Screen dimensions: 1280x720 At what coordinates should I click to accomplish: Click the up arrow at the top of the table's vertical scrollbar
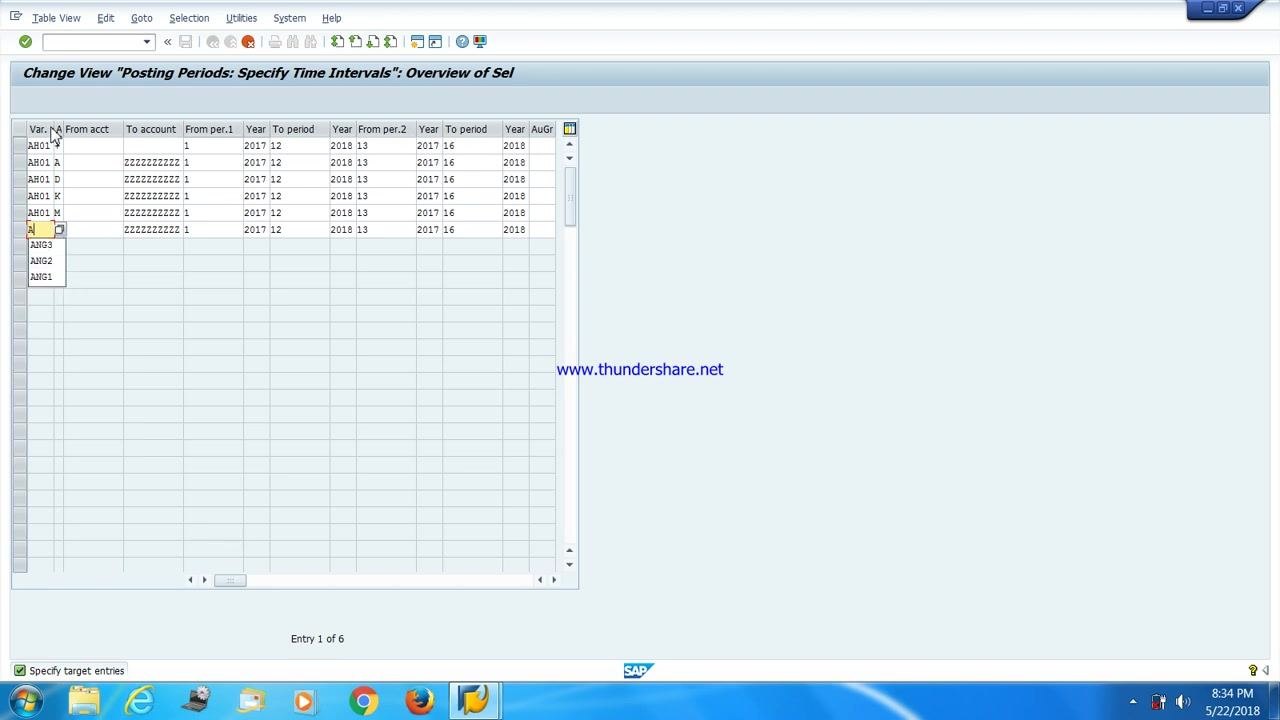[x=569, y=145]
